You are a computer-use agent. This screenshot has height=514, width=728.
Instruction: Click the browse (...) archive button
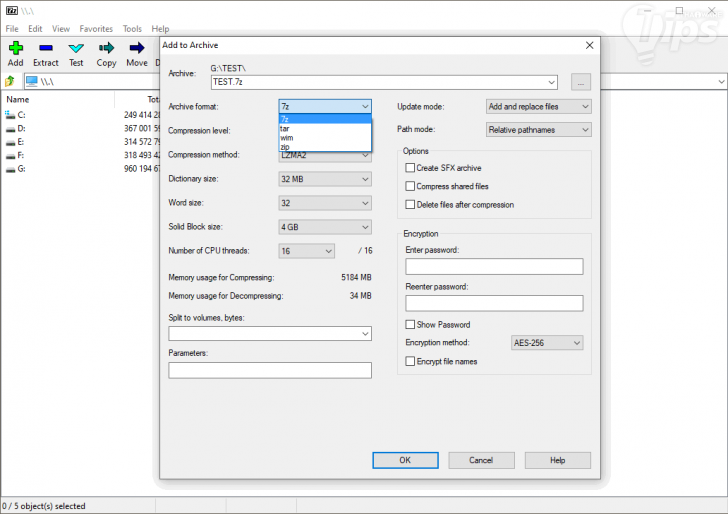click(x=580, y=82)
